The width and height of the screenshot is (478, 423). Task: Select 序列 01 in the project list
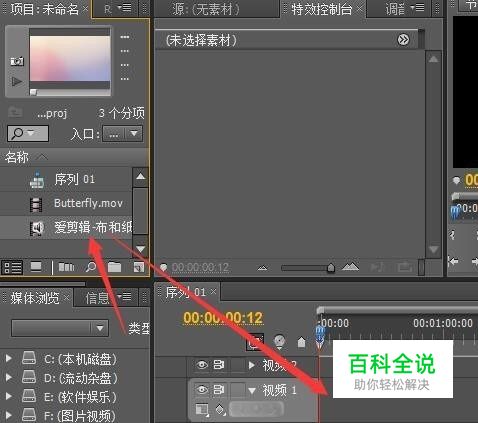tap(75, 180)
